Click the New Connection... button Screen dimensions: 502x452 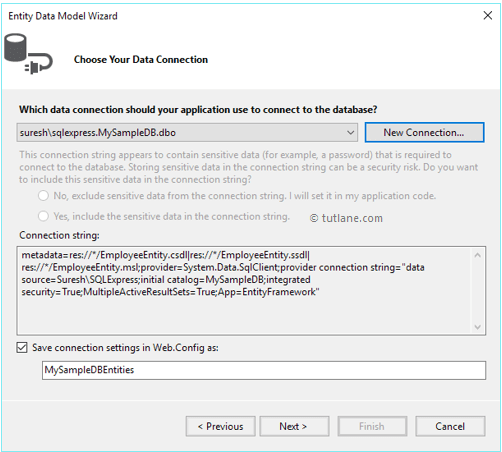click(424, 132)
